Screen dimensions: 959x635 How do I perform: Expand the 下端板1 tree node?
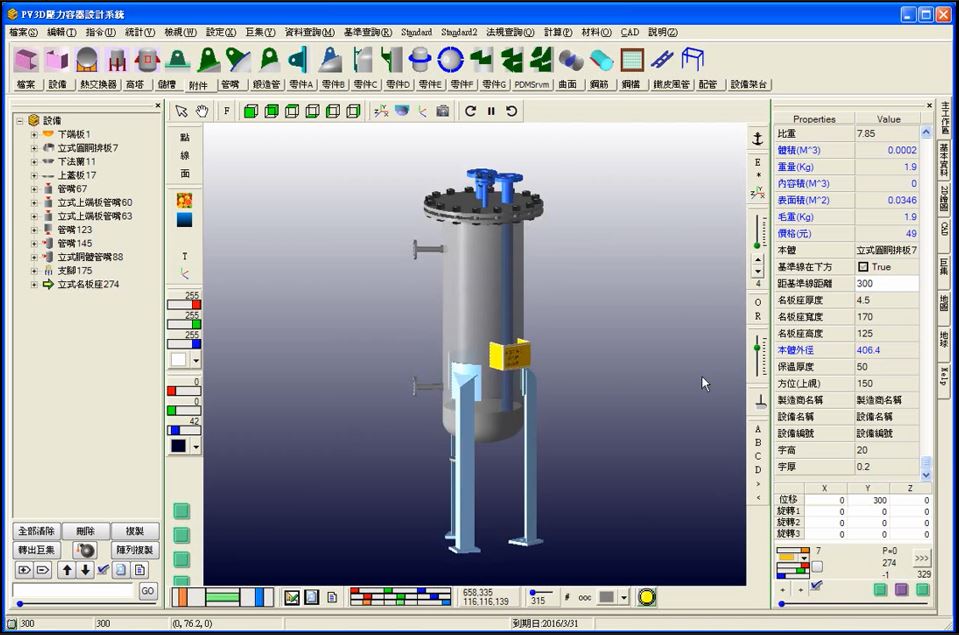(34, 134)
